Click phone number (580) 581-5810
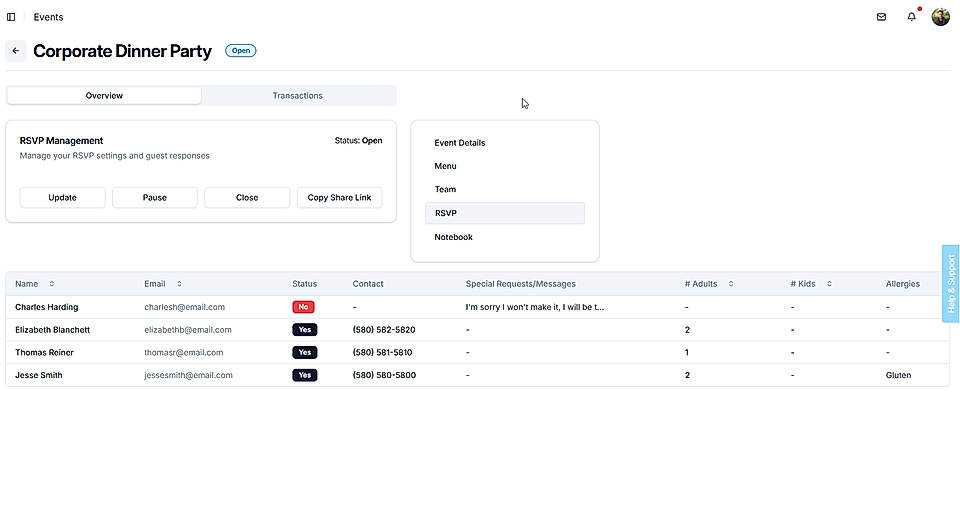The width and height of the screenshot is (960, 519). click(382, 353)
